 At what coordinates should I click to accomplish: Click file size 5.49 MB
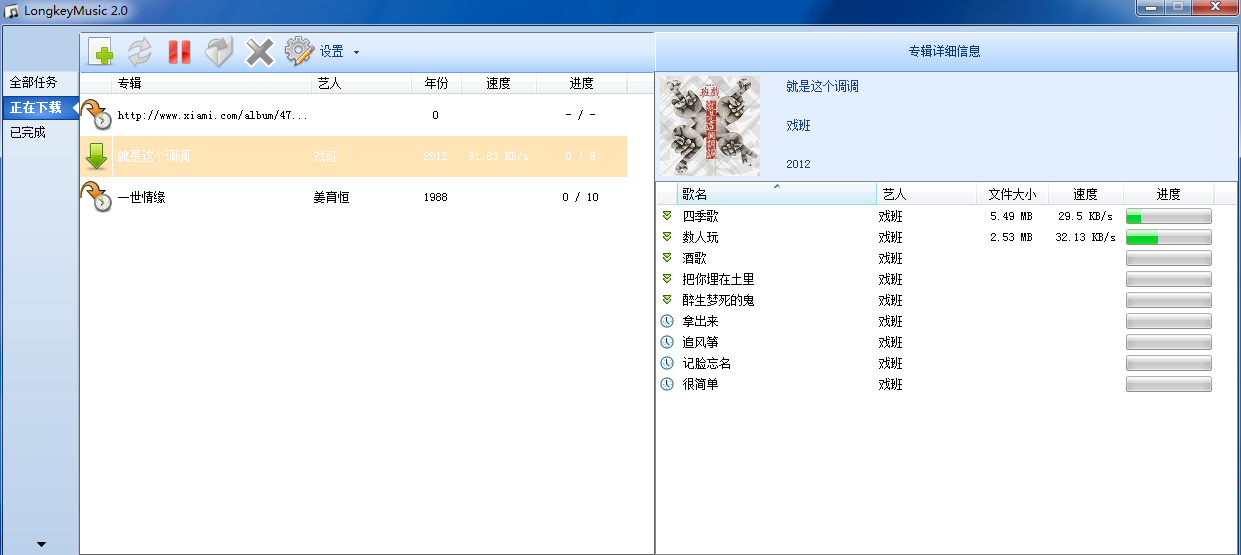coord(1011,216)
